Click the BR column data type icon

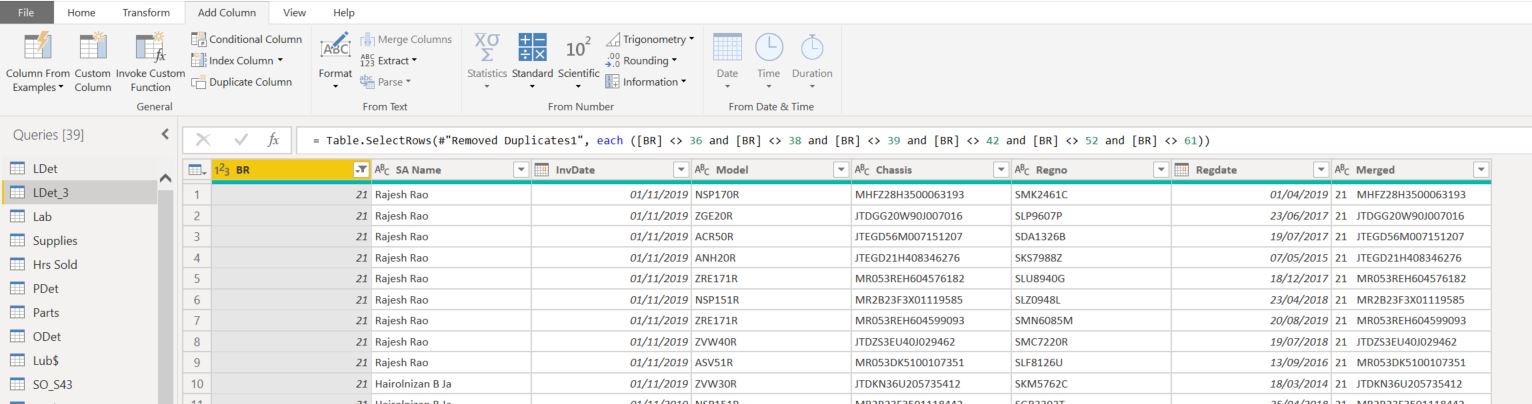pos(223,170)
